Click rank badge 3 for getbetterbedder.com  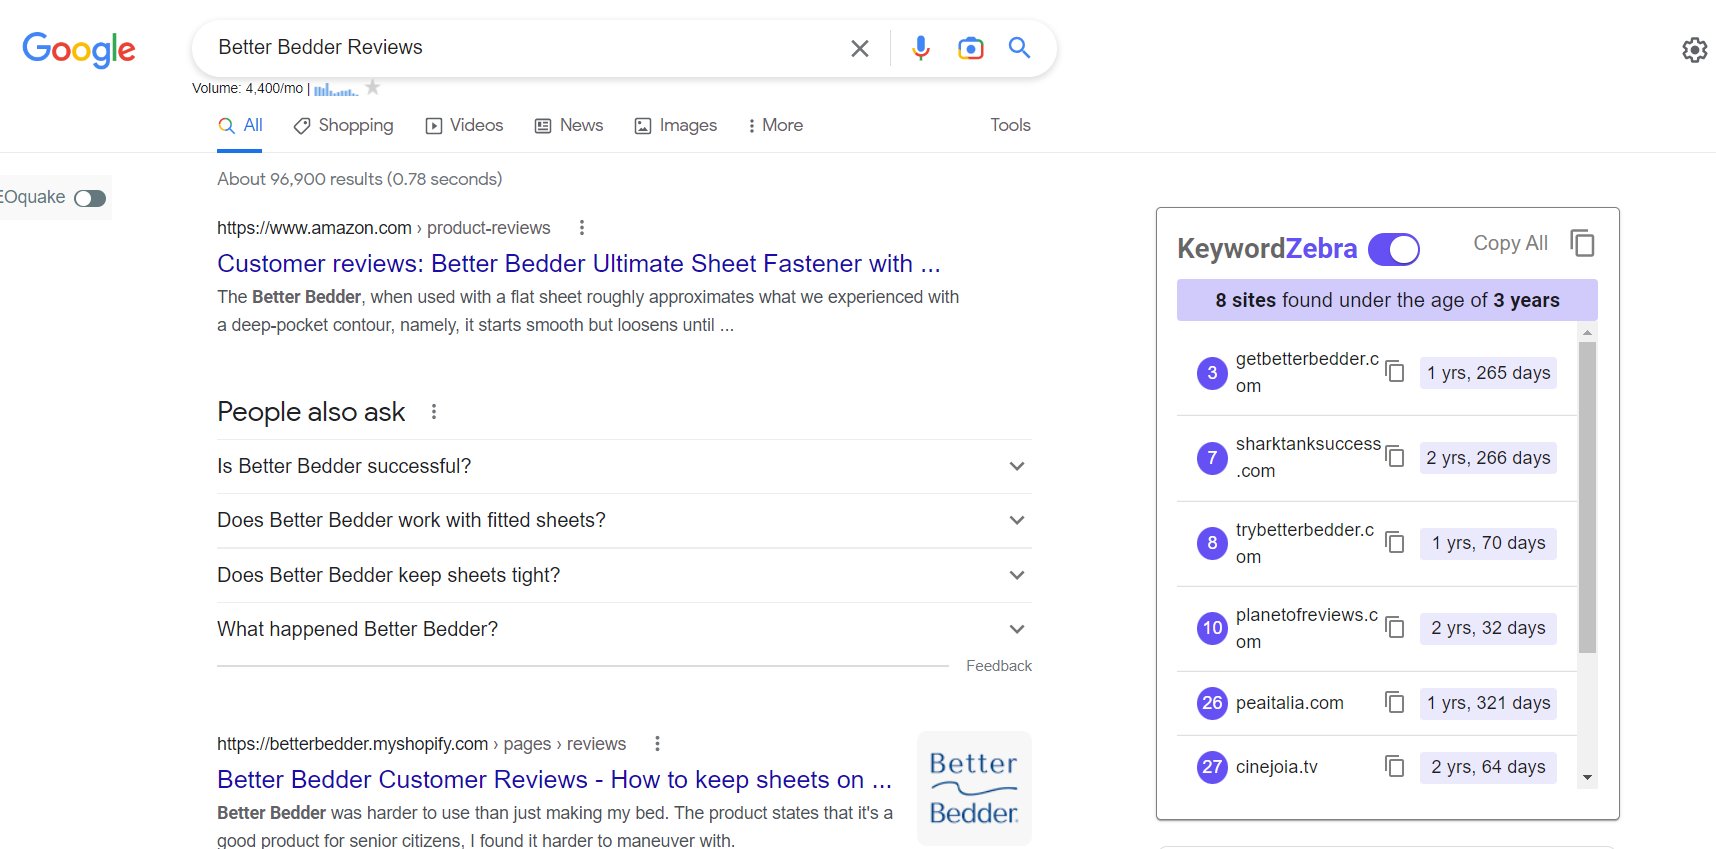pyautogui.click(x=1212, y=373)
